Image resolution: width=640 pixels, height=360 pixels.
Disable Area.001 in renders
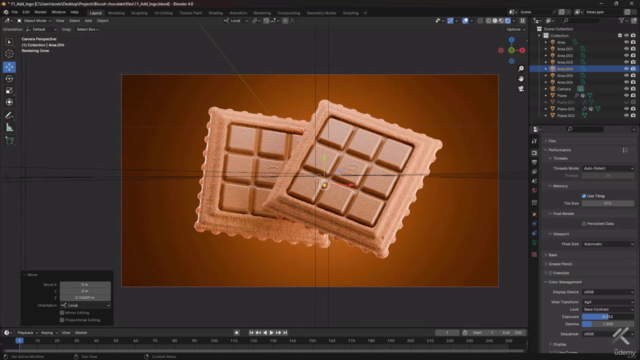tap(633, 49)
